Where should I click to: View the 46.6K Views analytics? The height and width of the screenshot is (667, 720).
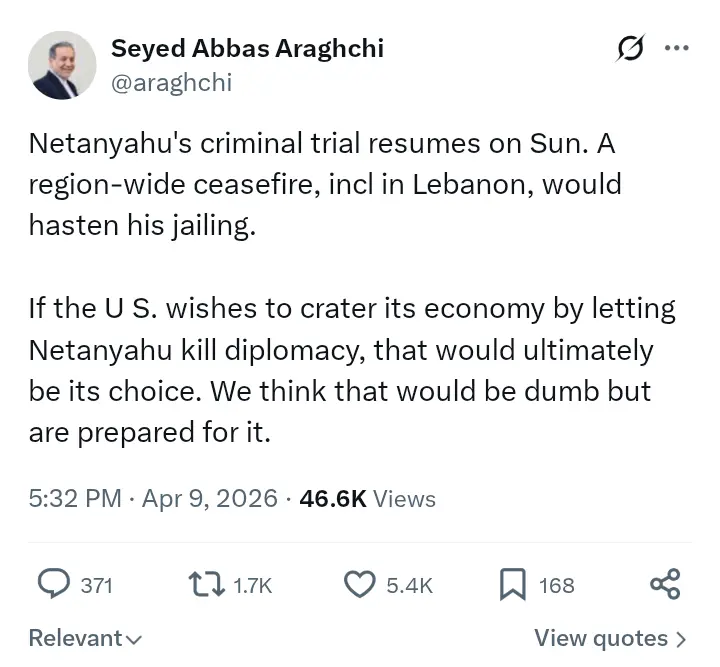(367, 498)
